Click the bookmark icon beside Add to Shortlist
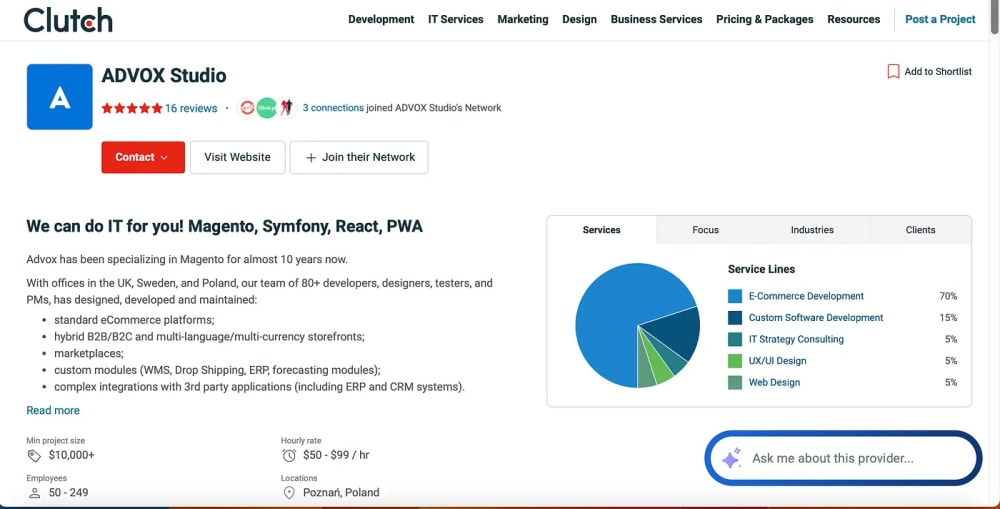Viewport: 1000px width, 509px height. click(893, 71)
